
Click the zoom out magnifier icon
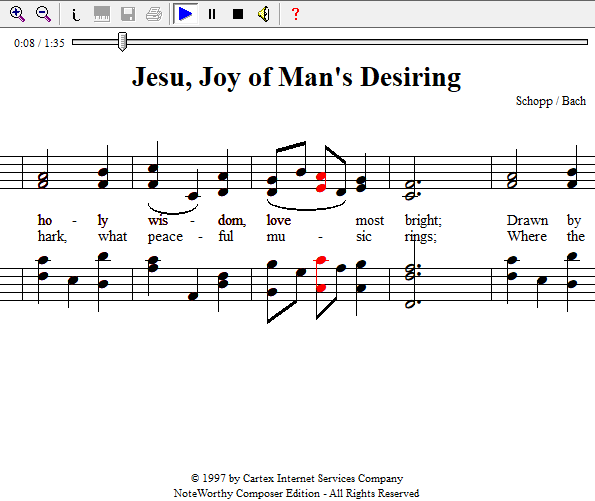click(43, 14)
